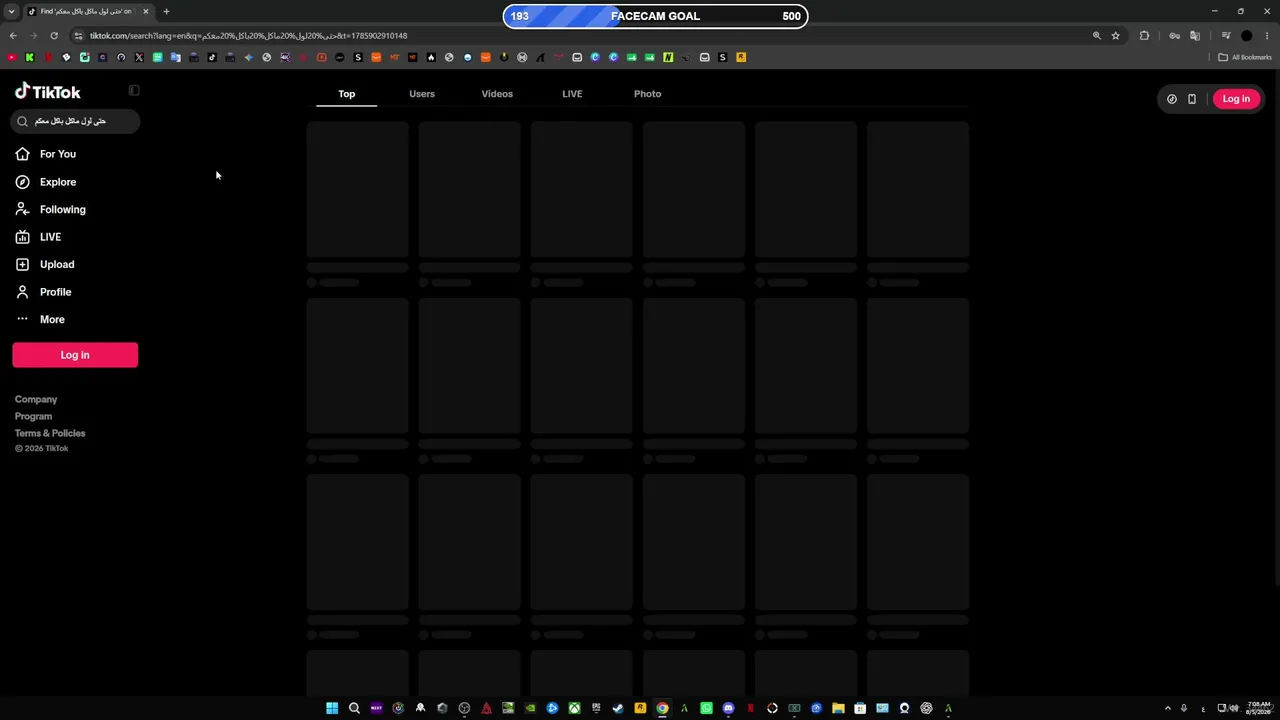This screenshot has width=1280, height=720.
Task: Open the All Bookmarks folder
Action: coord(1245,57)
